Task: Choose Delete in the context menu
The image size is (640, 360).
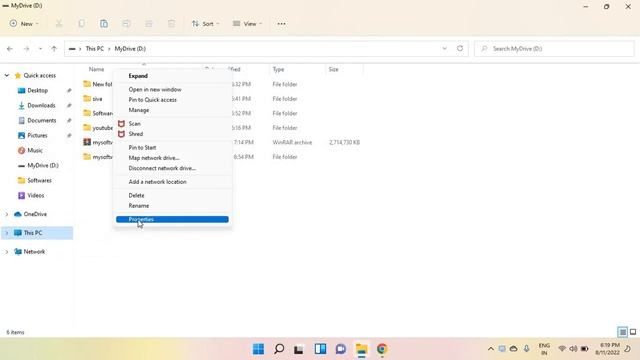Action: coord(172,196)
